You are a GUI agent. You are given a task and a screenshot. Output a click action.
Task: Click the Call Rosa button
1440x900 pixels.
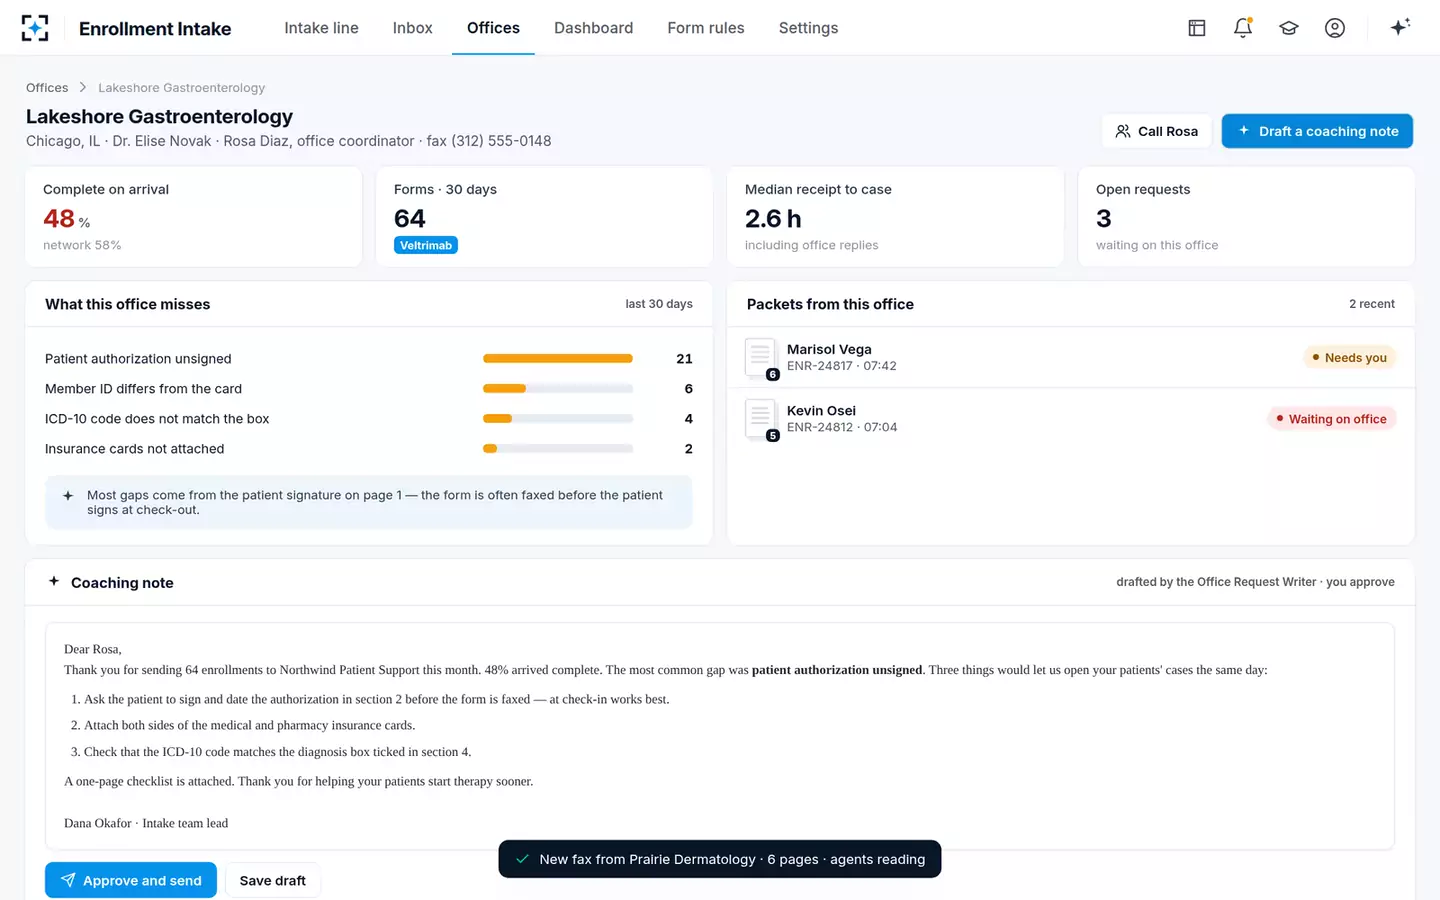tap(1156, 131)
